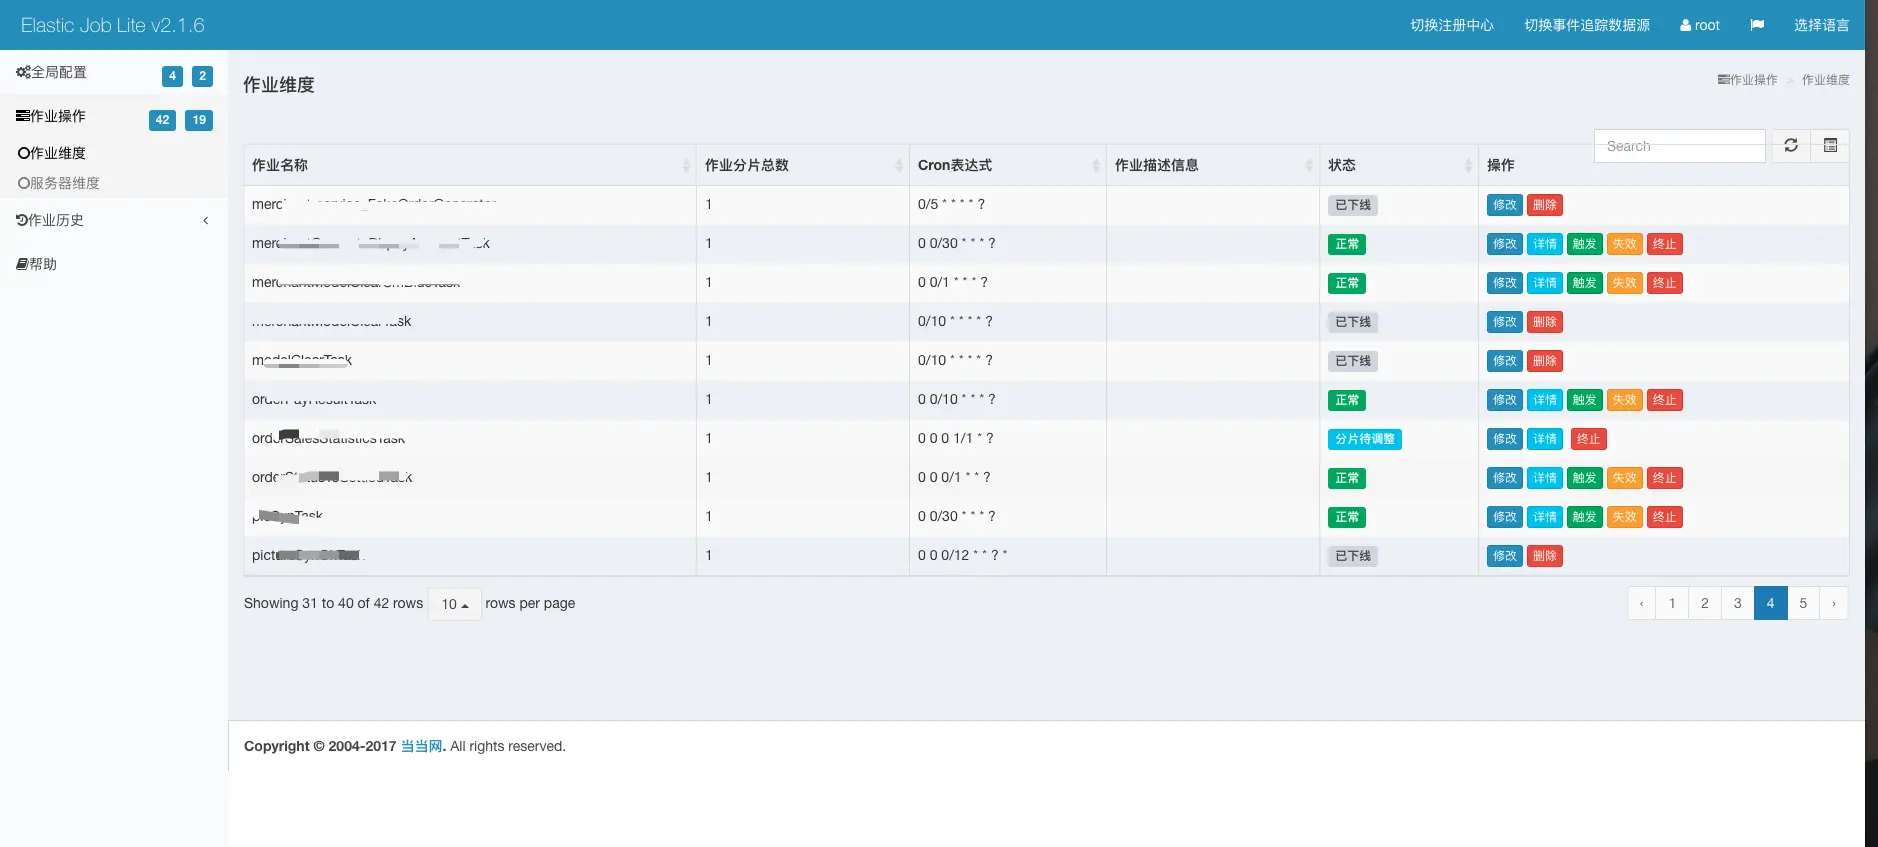Select 服务器维度 sidebar item
Screen dimensions: 1878x847
59,183
